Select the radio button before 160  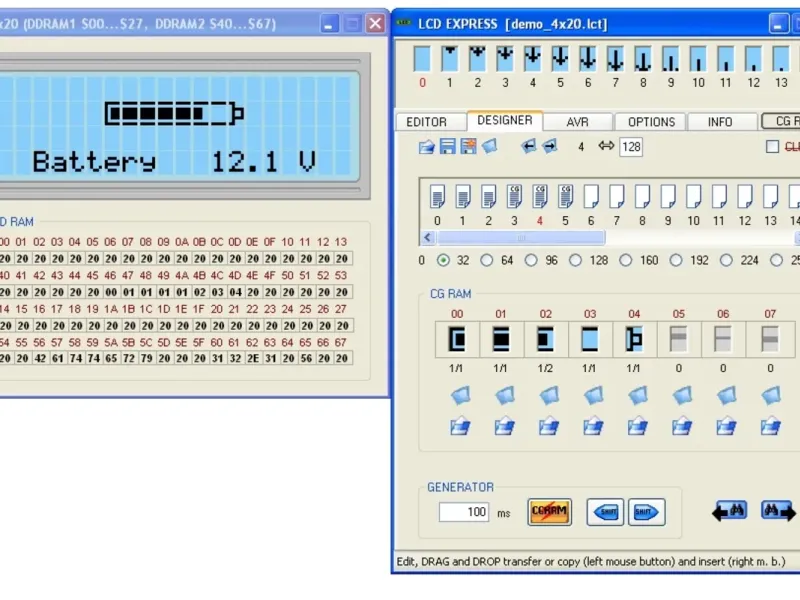pyautogui.click(x=626, y=260)
